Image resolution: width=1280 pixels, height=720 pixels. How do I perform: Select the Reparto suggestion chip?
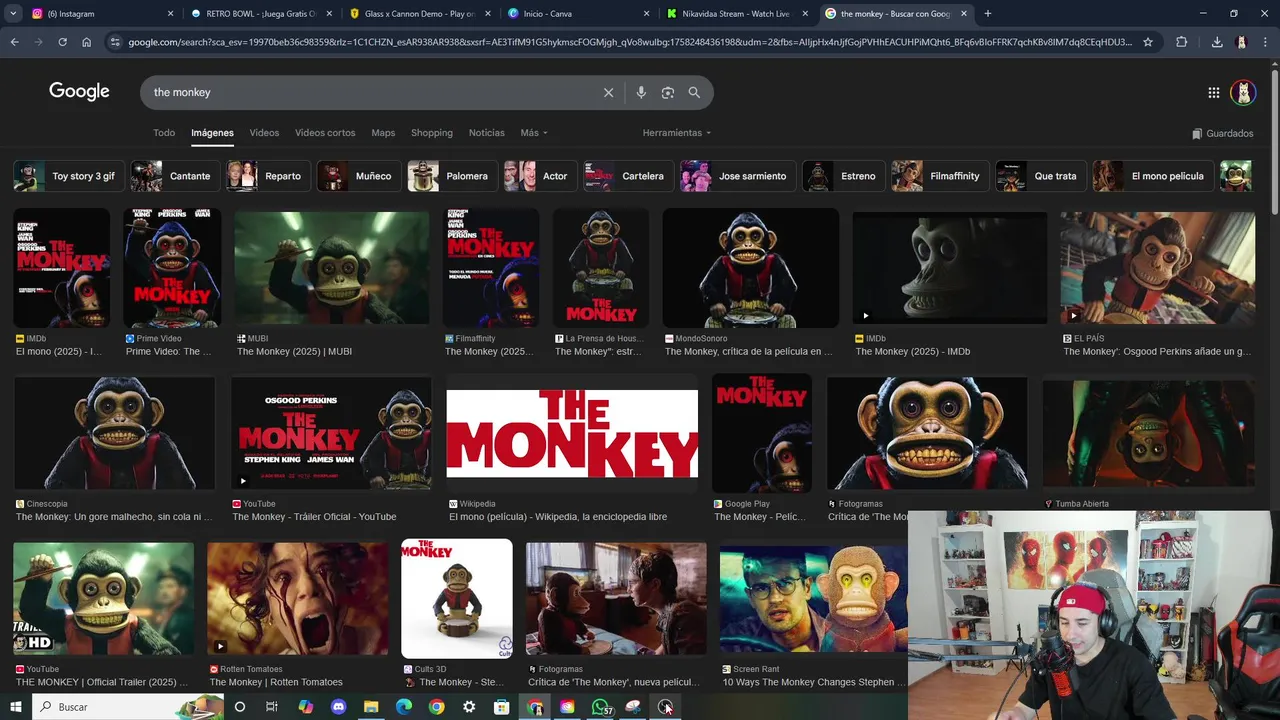click(268, 176)
